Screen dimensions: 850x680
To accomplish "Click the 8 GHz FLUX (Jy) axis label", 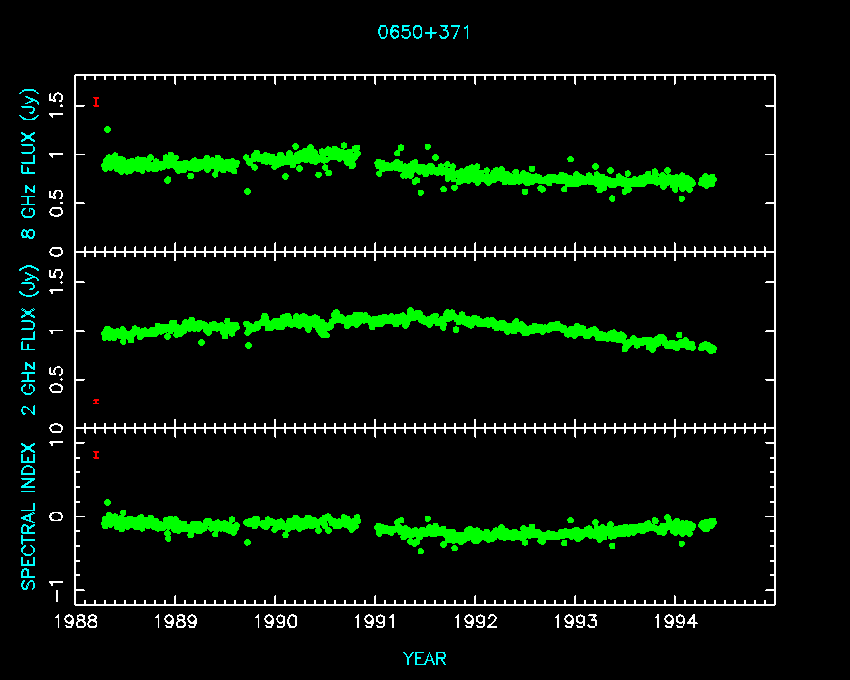I will pos(30,164).
